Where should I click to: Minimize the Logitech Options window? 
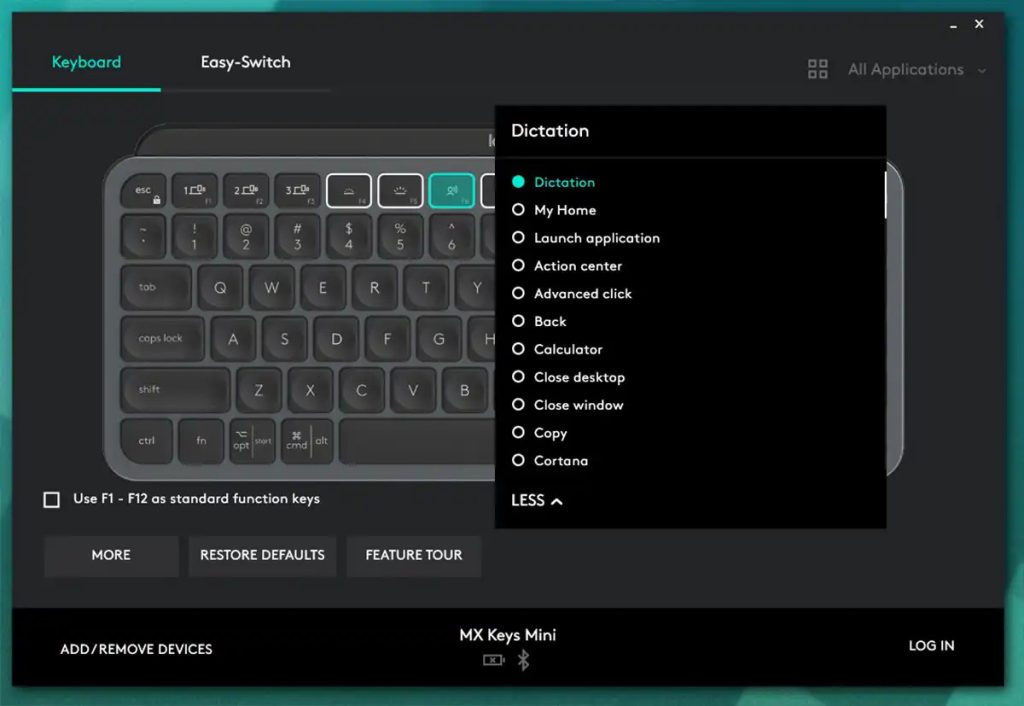953,25
